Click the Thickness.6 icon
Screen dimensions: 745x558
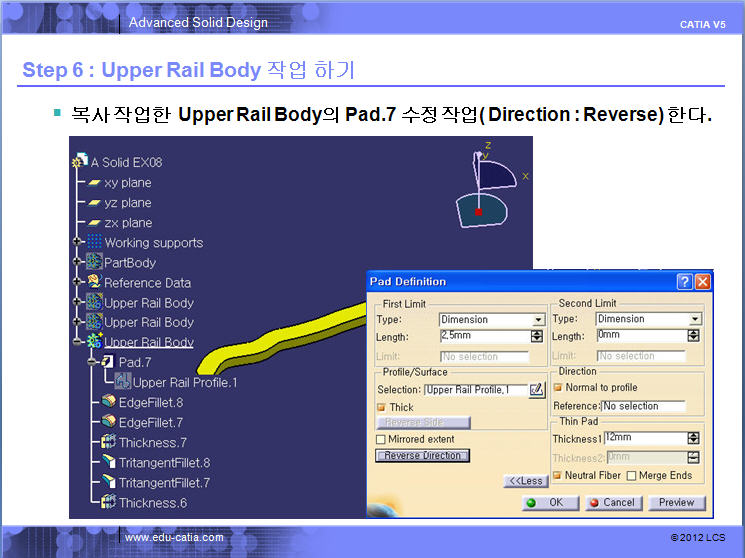tap(108, 501)
